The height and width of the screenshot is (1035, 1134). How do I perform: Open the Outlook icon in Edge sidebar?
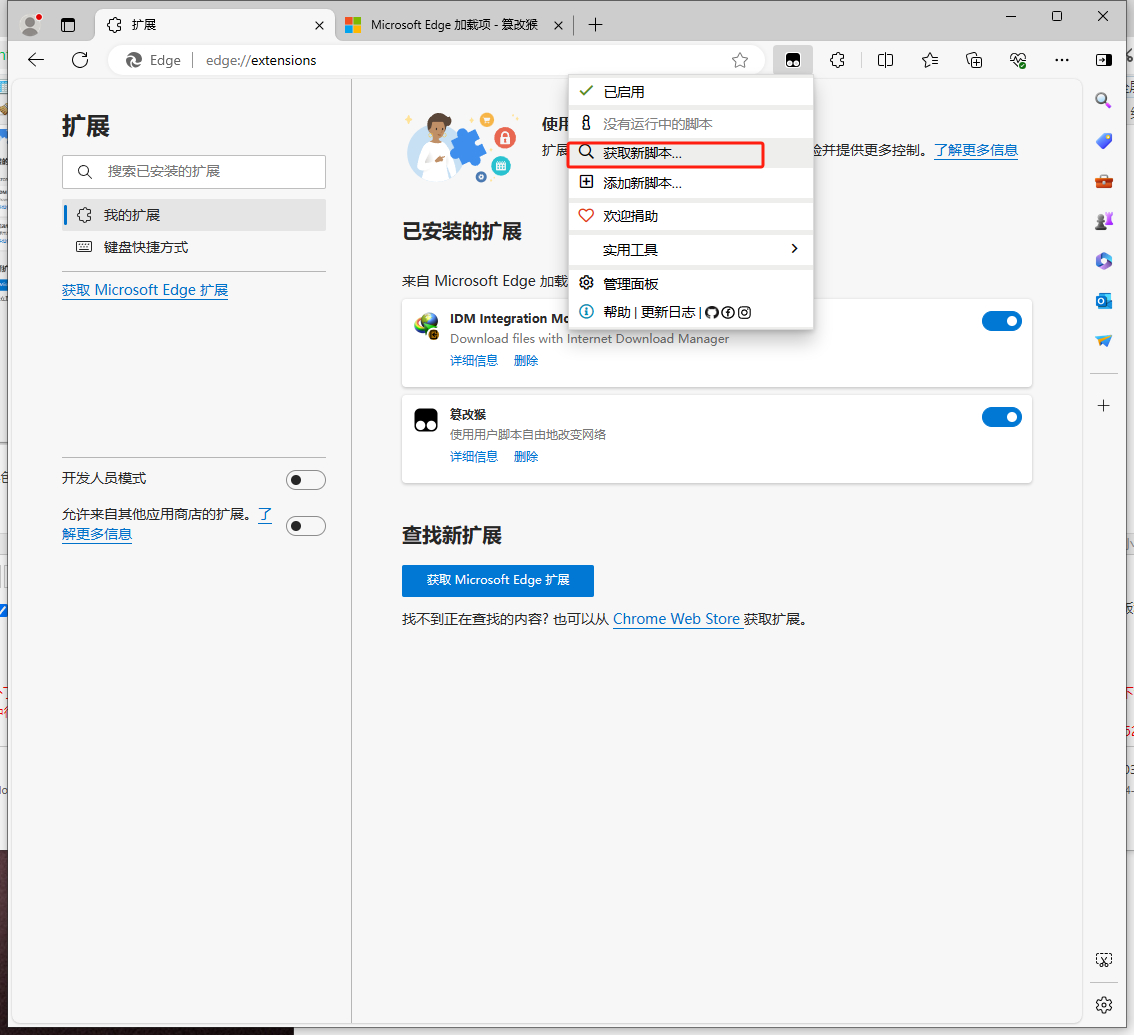[1104, 301]
